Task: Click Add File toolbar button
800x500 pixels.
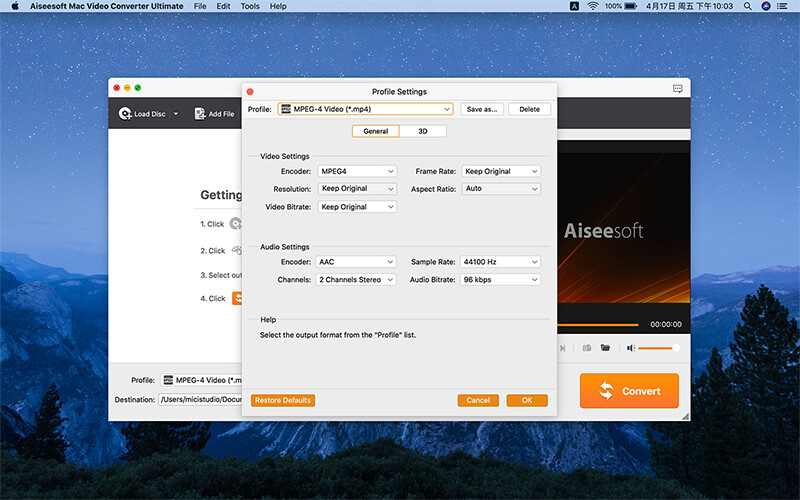Action: point(214,114)
